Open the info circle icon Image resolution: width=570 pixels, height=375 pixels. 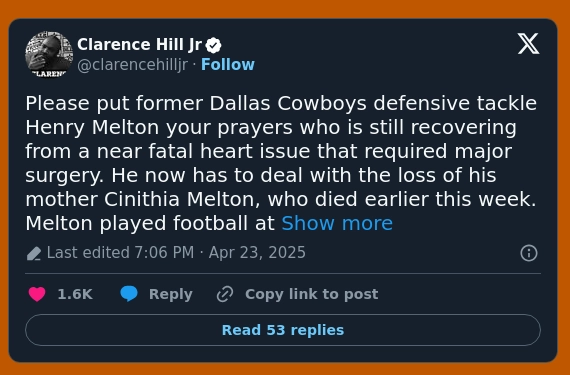(529, 253)
